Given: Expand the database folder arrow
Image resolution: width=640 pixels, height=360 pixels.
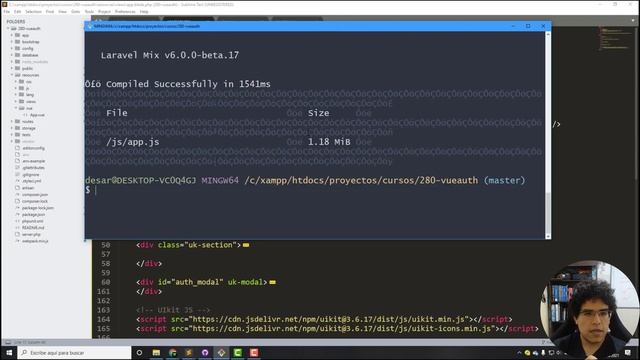Looking at the screenshot, I should 12,55.
